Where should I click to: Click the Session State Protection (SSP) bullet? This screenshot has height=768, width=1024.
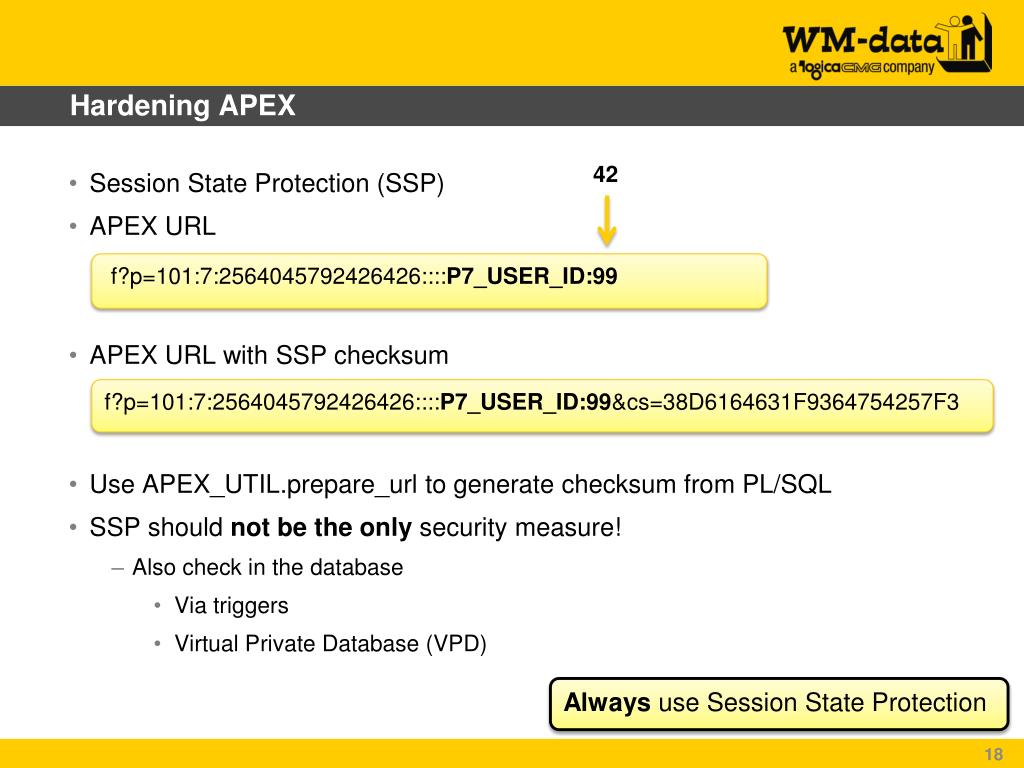click(266, 184)
